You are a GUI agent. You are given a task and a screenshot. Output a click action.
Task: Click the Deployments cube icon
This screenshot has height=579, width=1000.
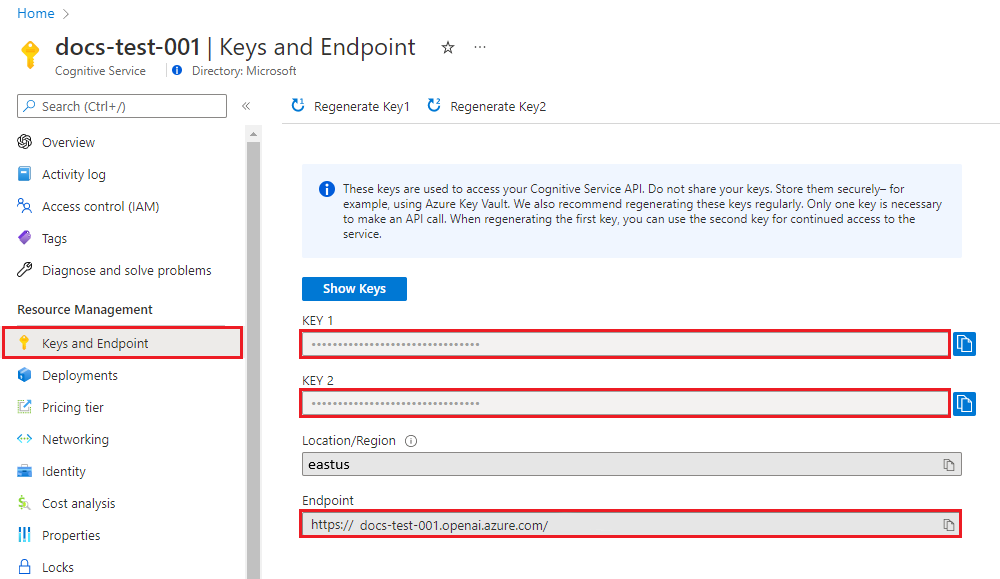pos(22,375)
